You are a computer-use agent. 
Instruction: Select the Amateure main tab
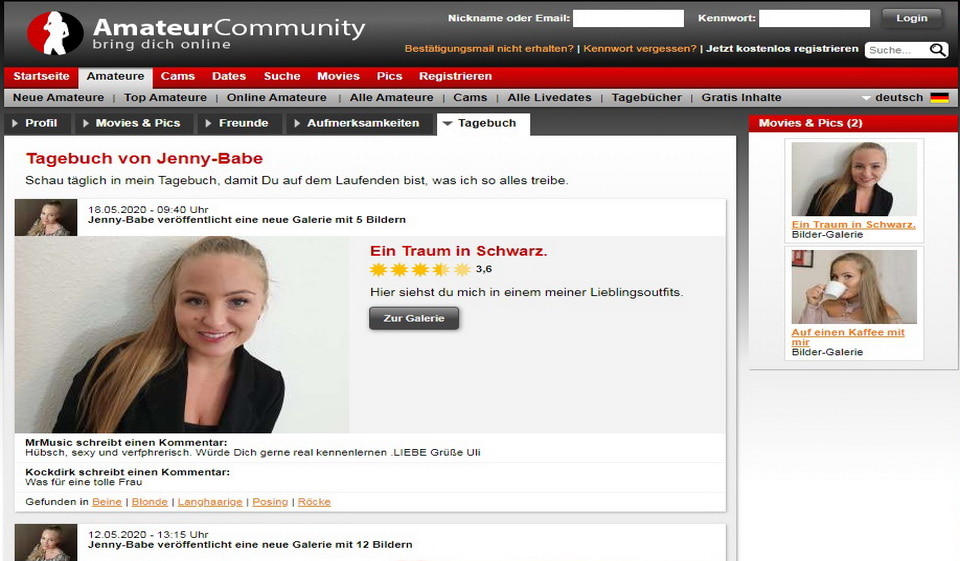point(115,77)
